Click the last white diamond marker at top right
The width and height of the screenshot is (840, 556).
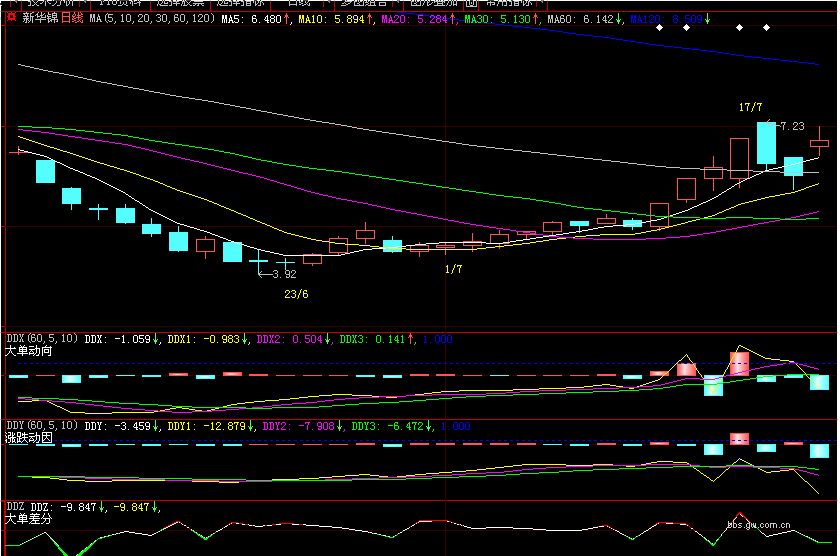click(x=765, y=28)
